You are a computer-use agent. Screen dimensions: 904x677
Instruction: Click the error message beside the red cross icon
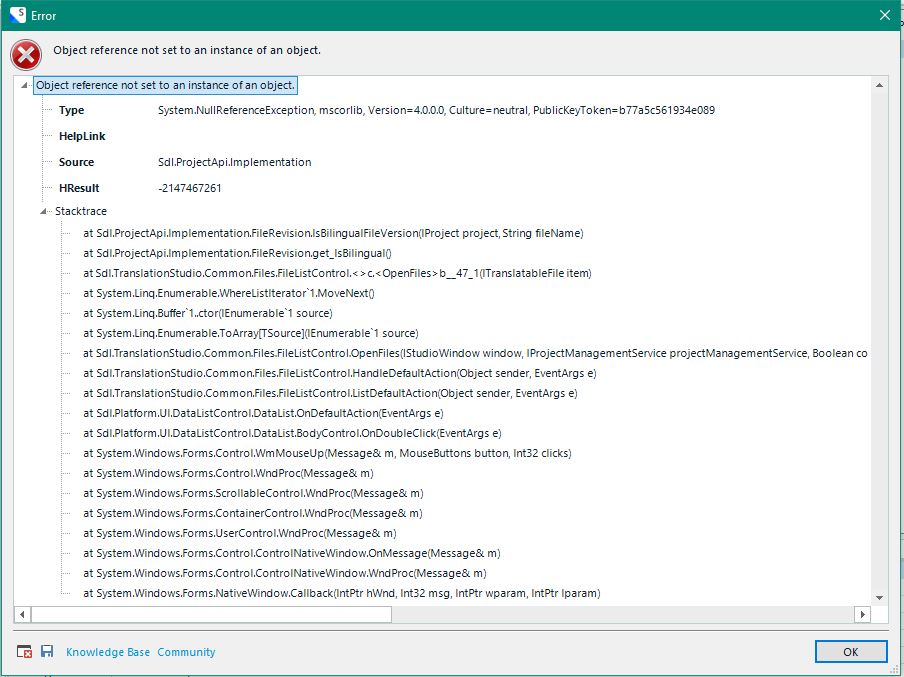187,50
